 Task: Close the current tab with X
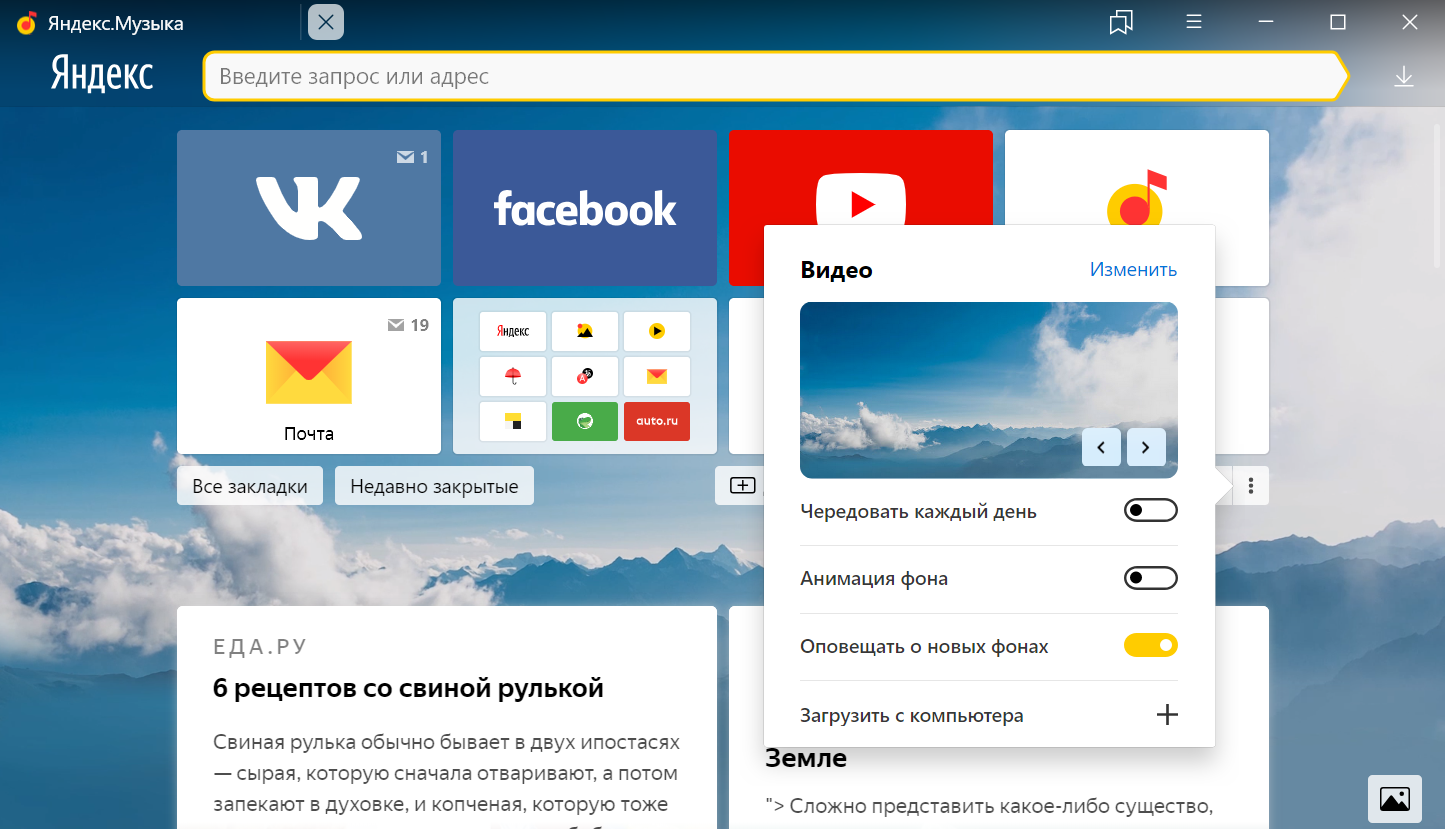(326, 22)
